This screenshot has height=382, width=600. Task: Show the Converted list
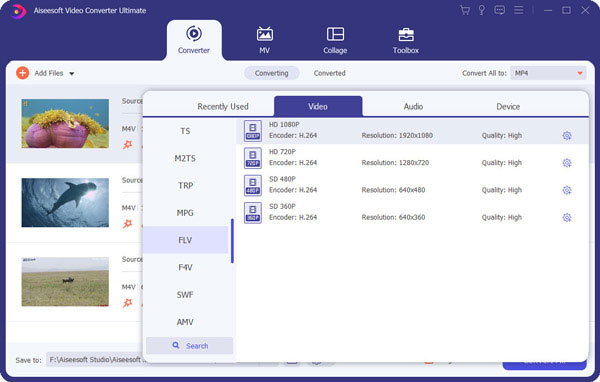[x=329, y=73]
